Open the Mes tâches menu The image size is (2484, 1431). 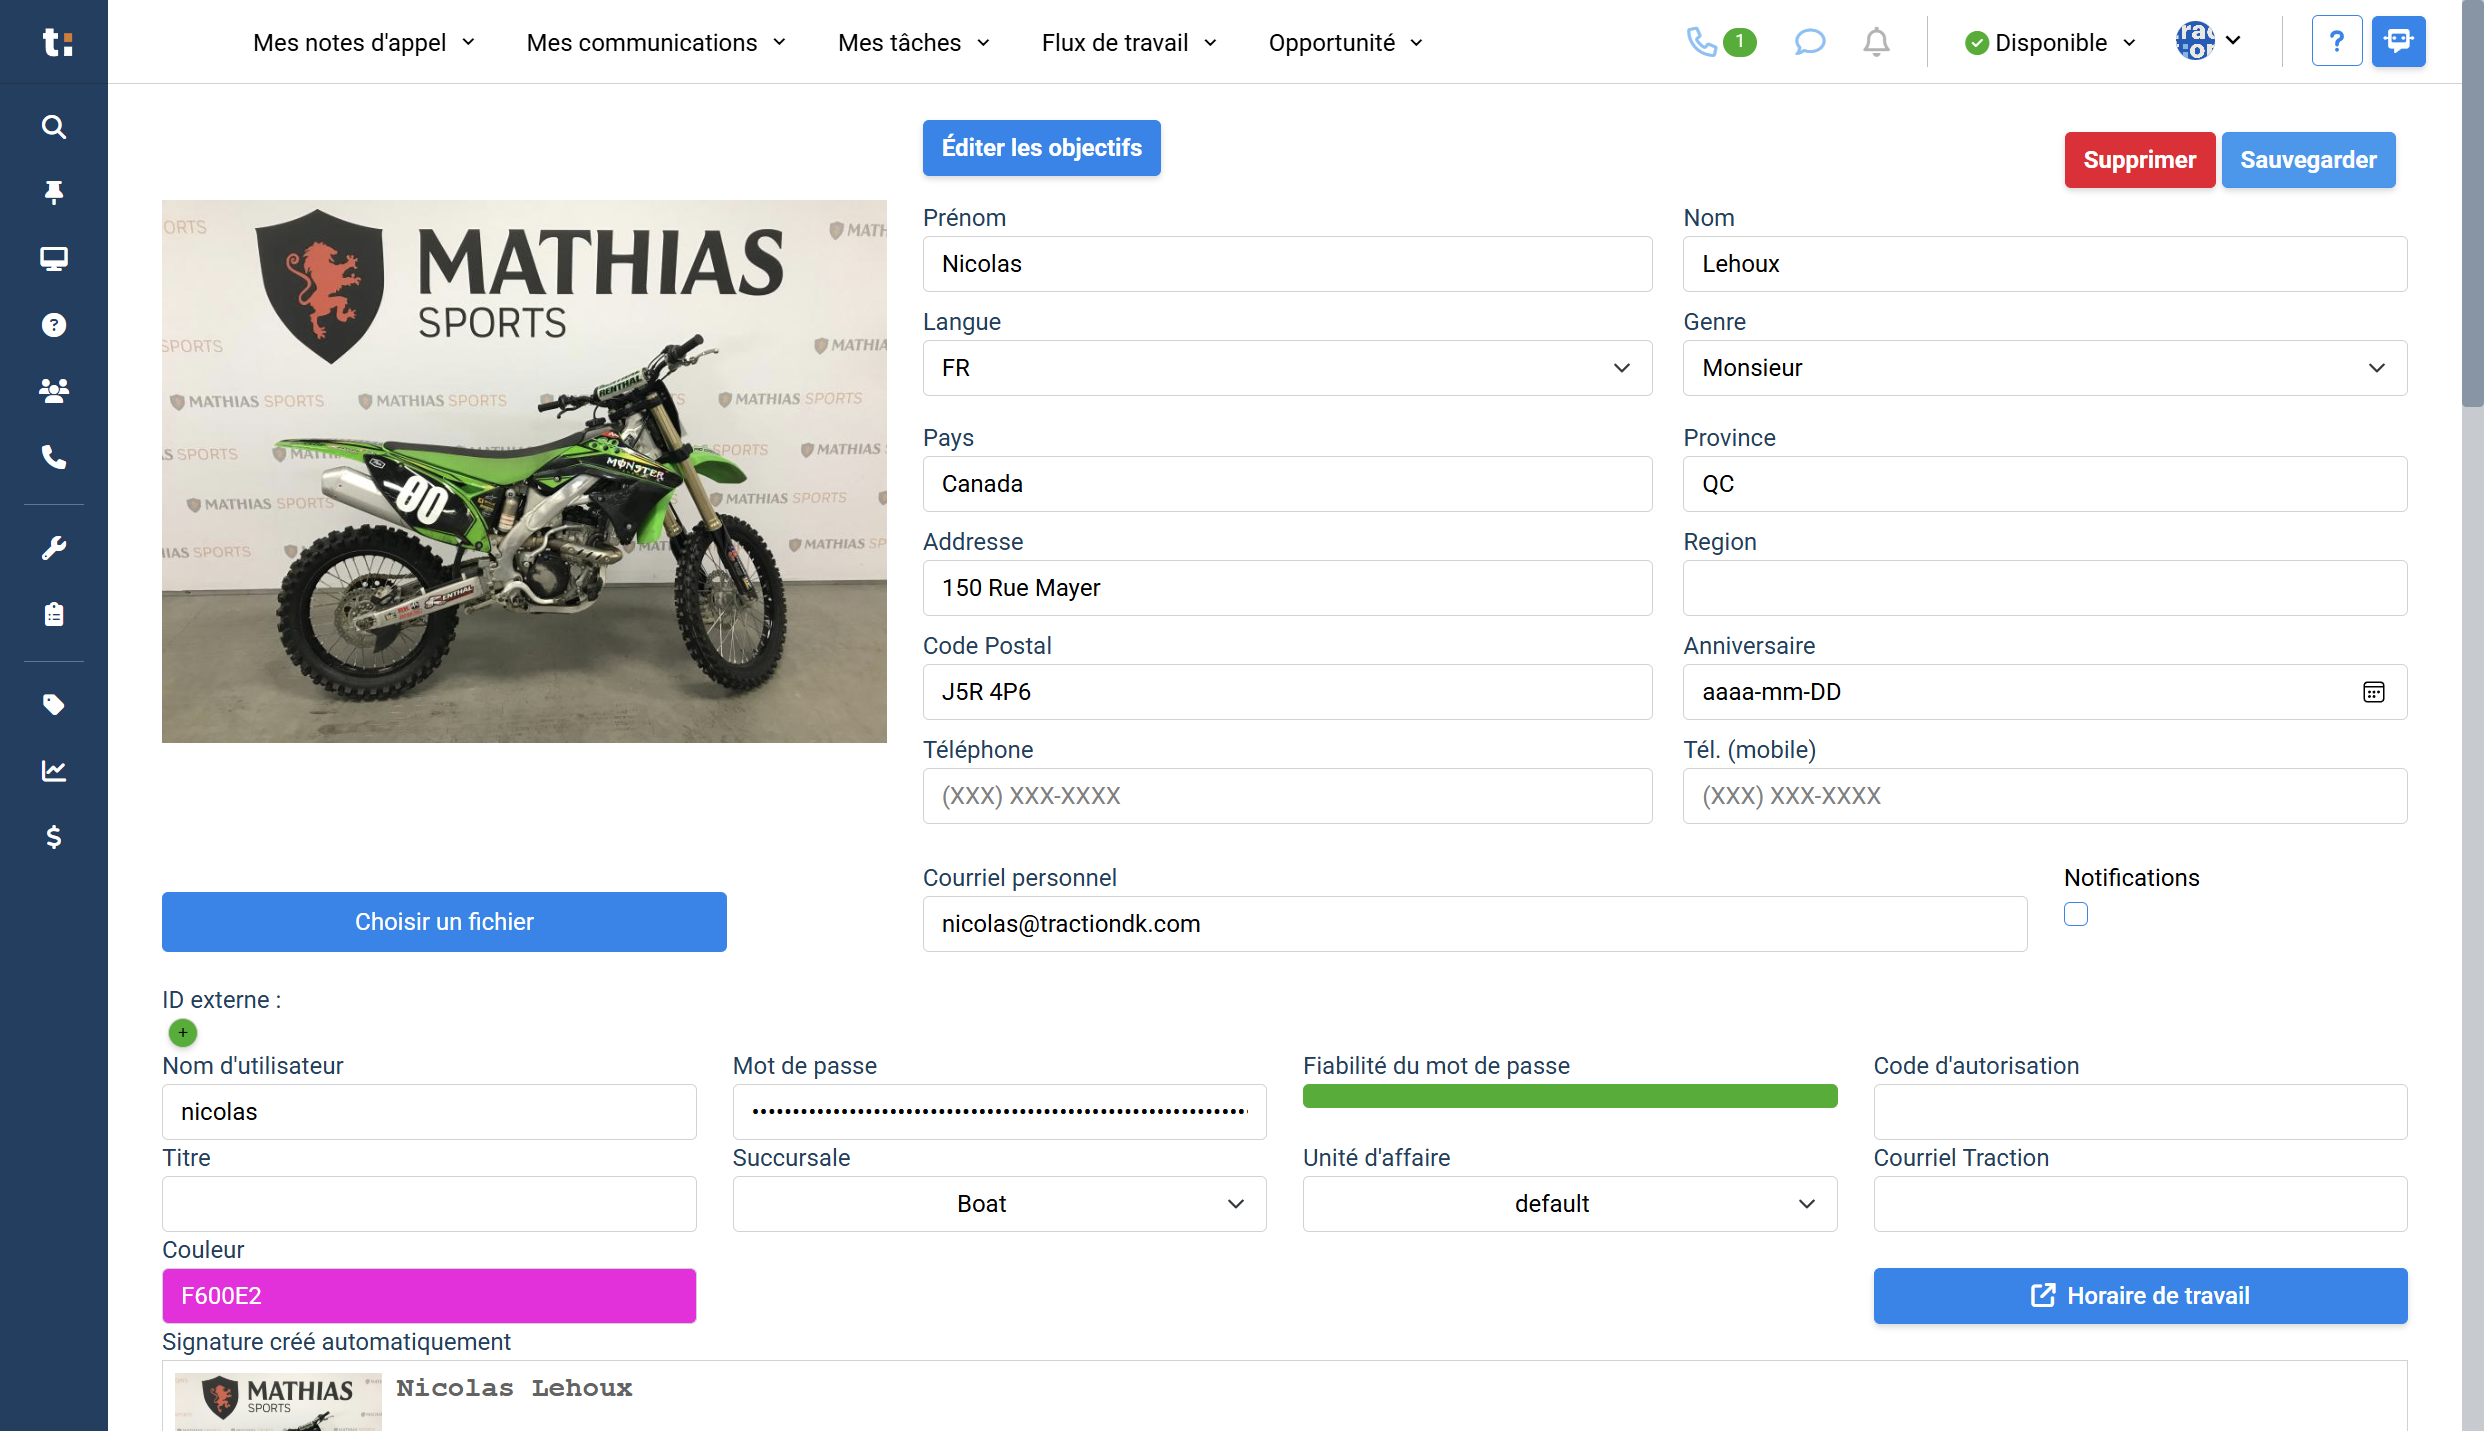click(x=913, y=43)
